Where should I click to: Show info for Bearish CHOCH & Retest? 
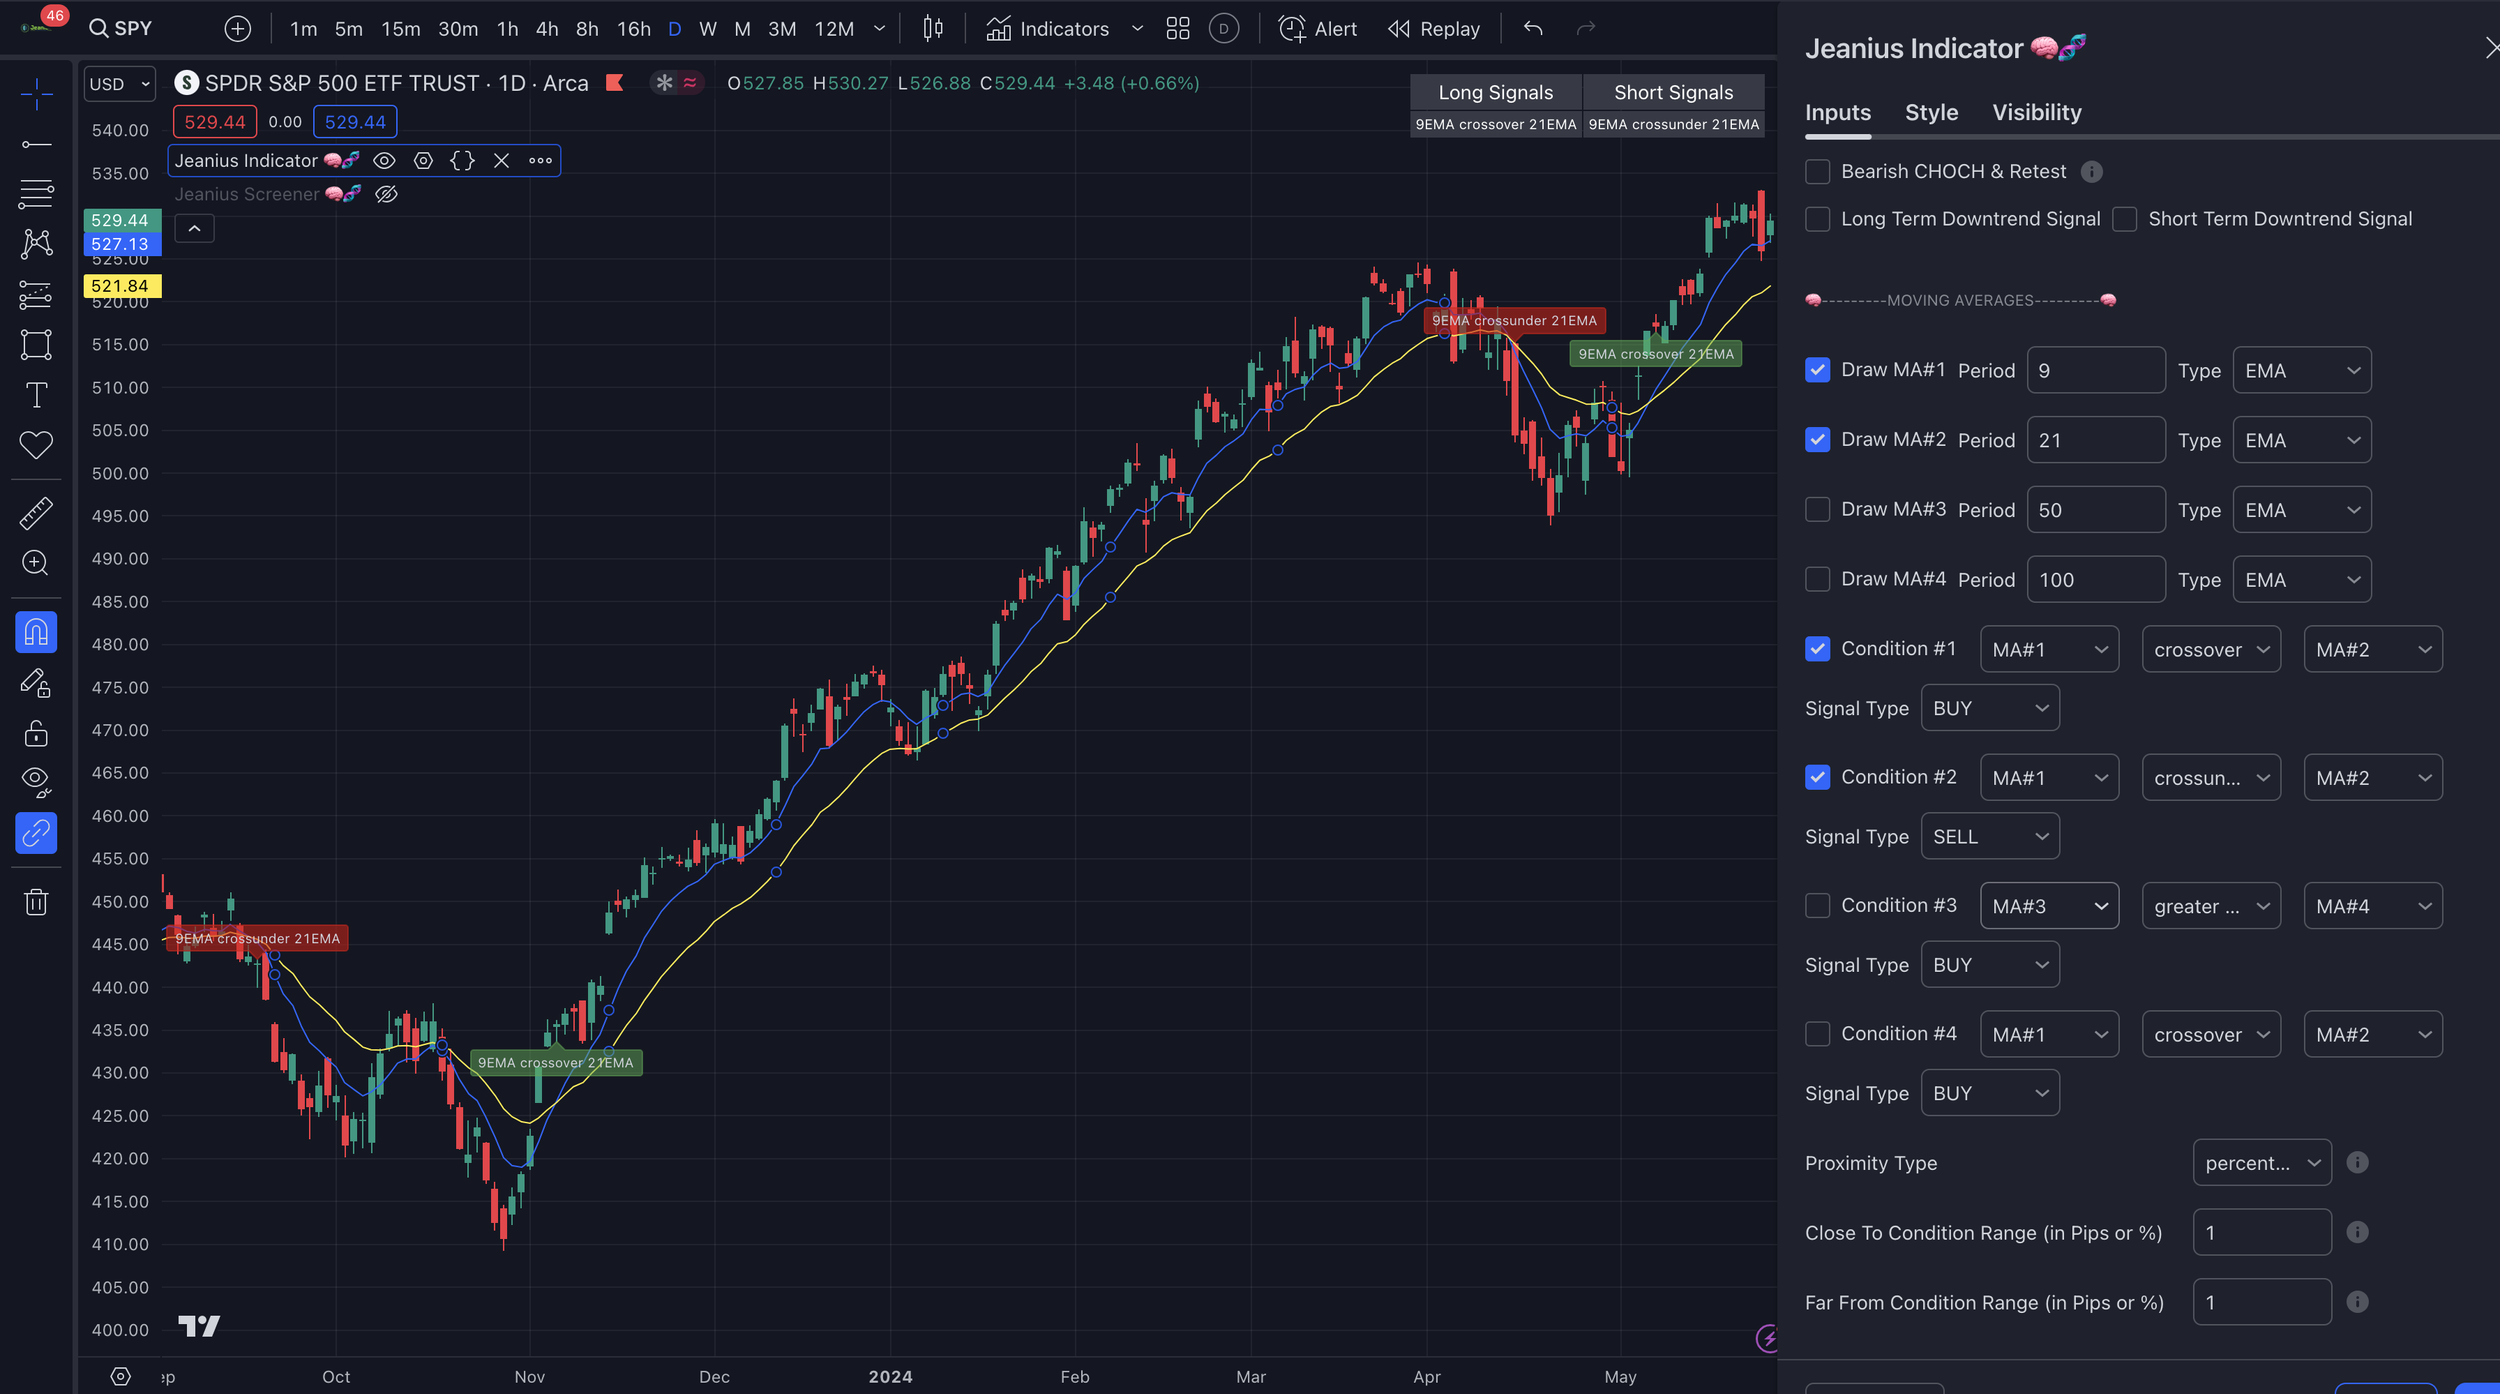(x=2091, y=172)
